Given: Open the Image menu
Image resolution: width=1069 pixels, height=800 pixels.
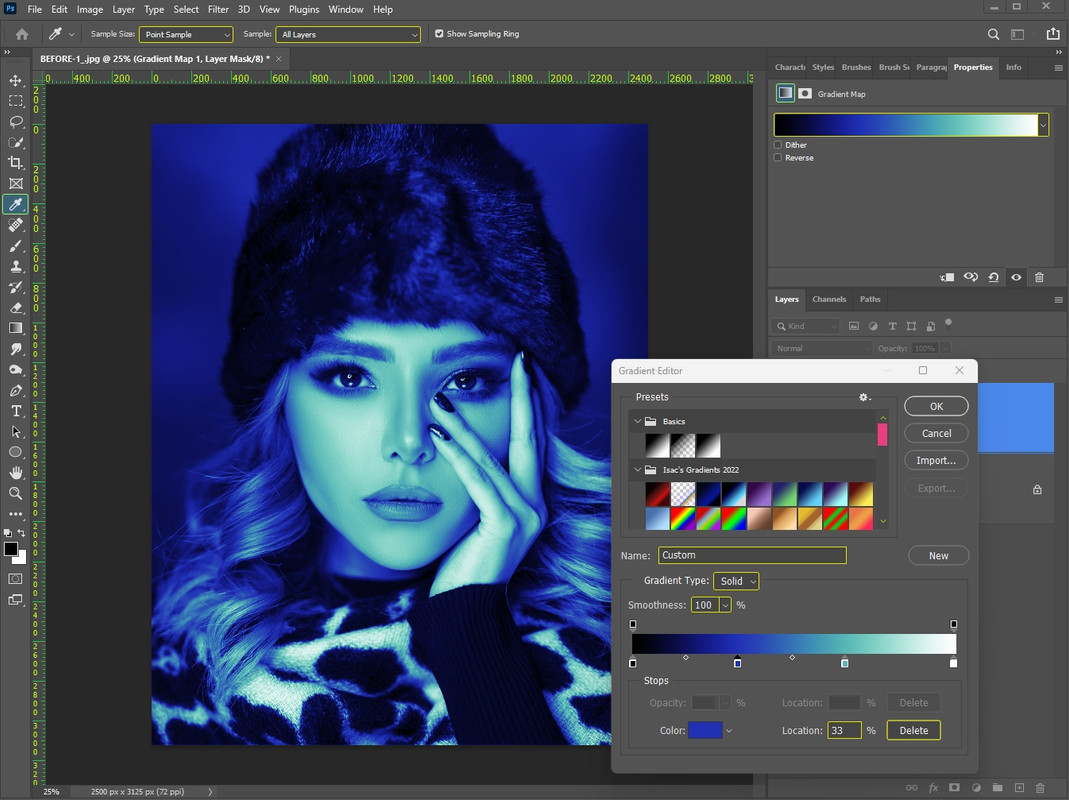Looking at the screenshot, I should pyautogui.click(x=89, y=10).
